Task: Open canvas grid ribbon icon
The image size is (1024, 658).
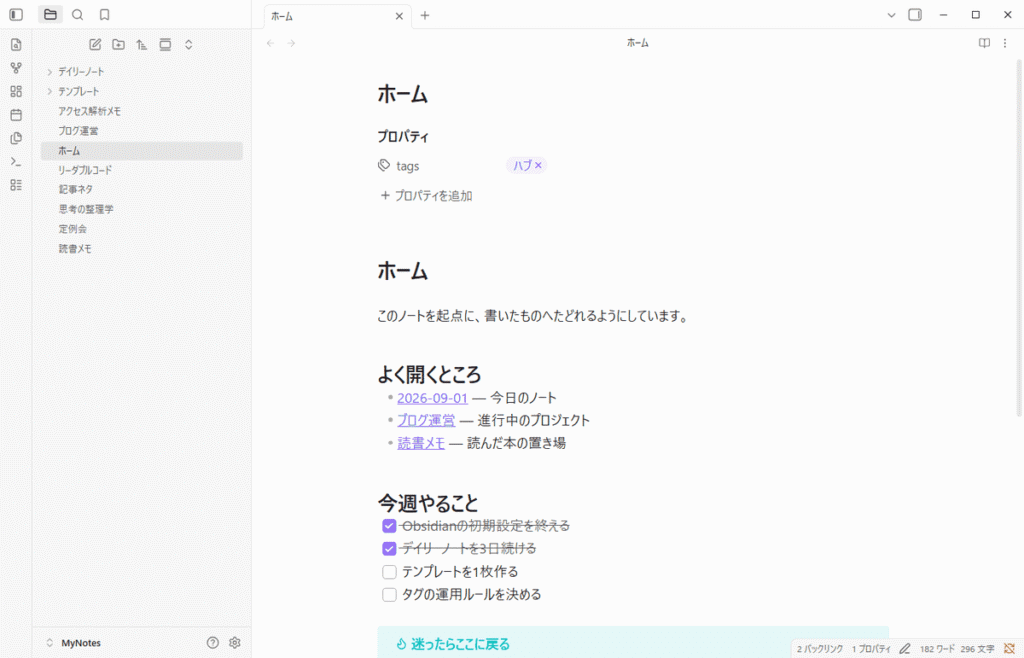Action: coord(16,91)
